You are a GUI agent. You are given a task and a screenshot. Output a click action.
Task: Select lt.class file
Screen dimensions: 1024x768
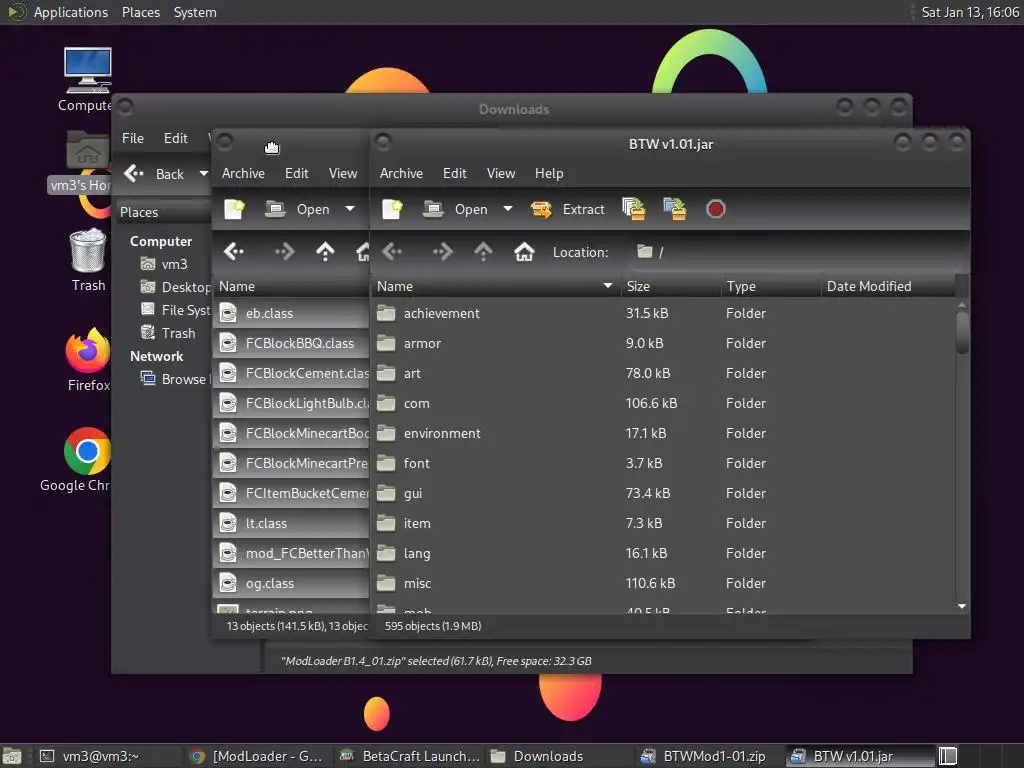coord(291,524)
